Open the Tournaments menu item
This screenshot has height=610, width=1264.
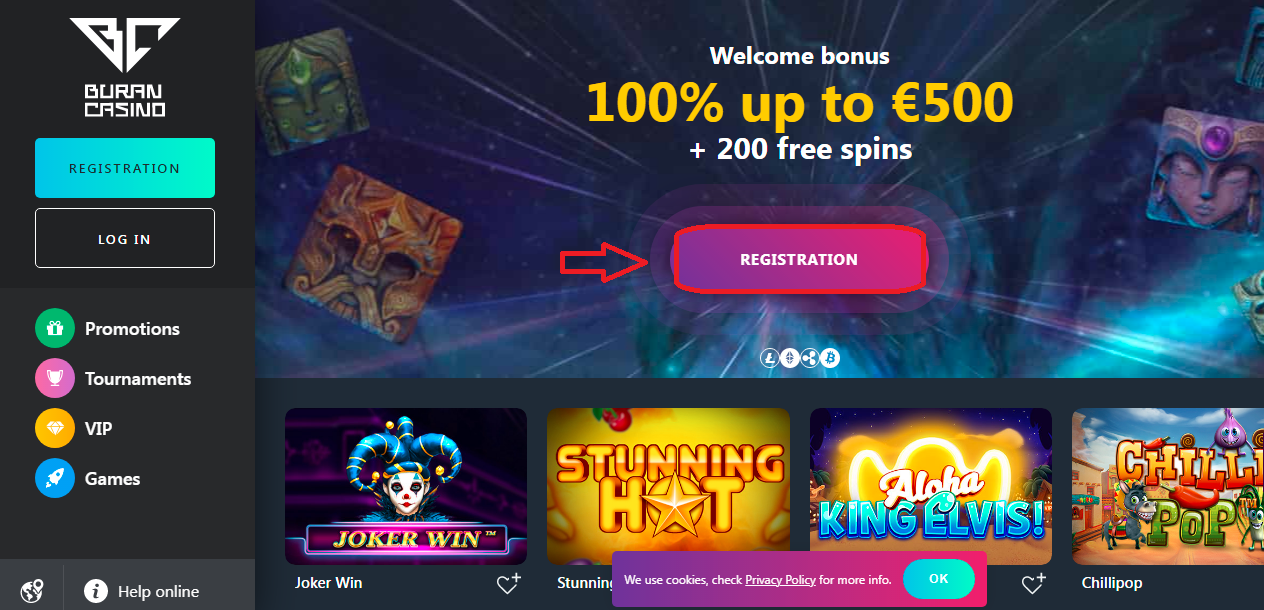coord(138,379)
